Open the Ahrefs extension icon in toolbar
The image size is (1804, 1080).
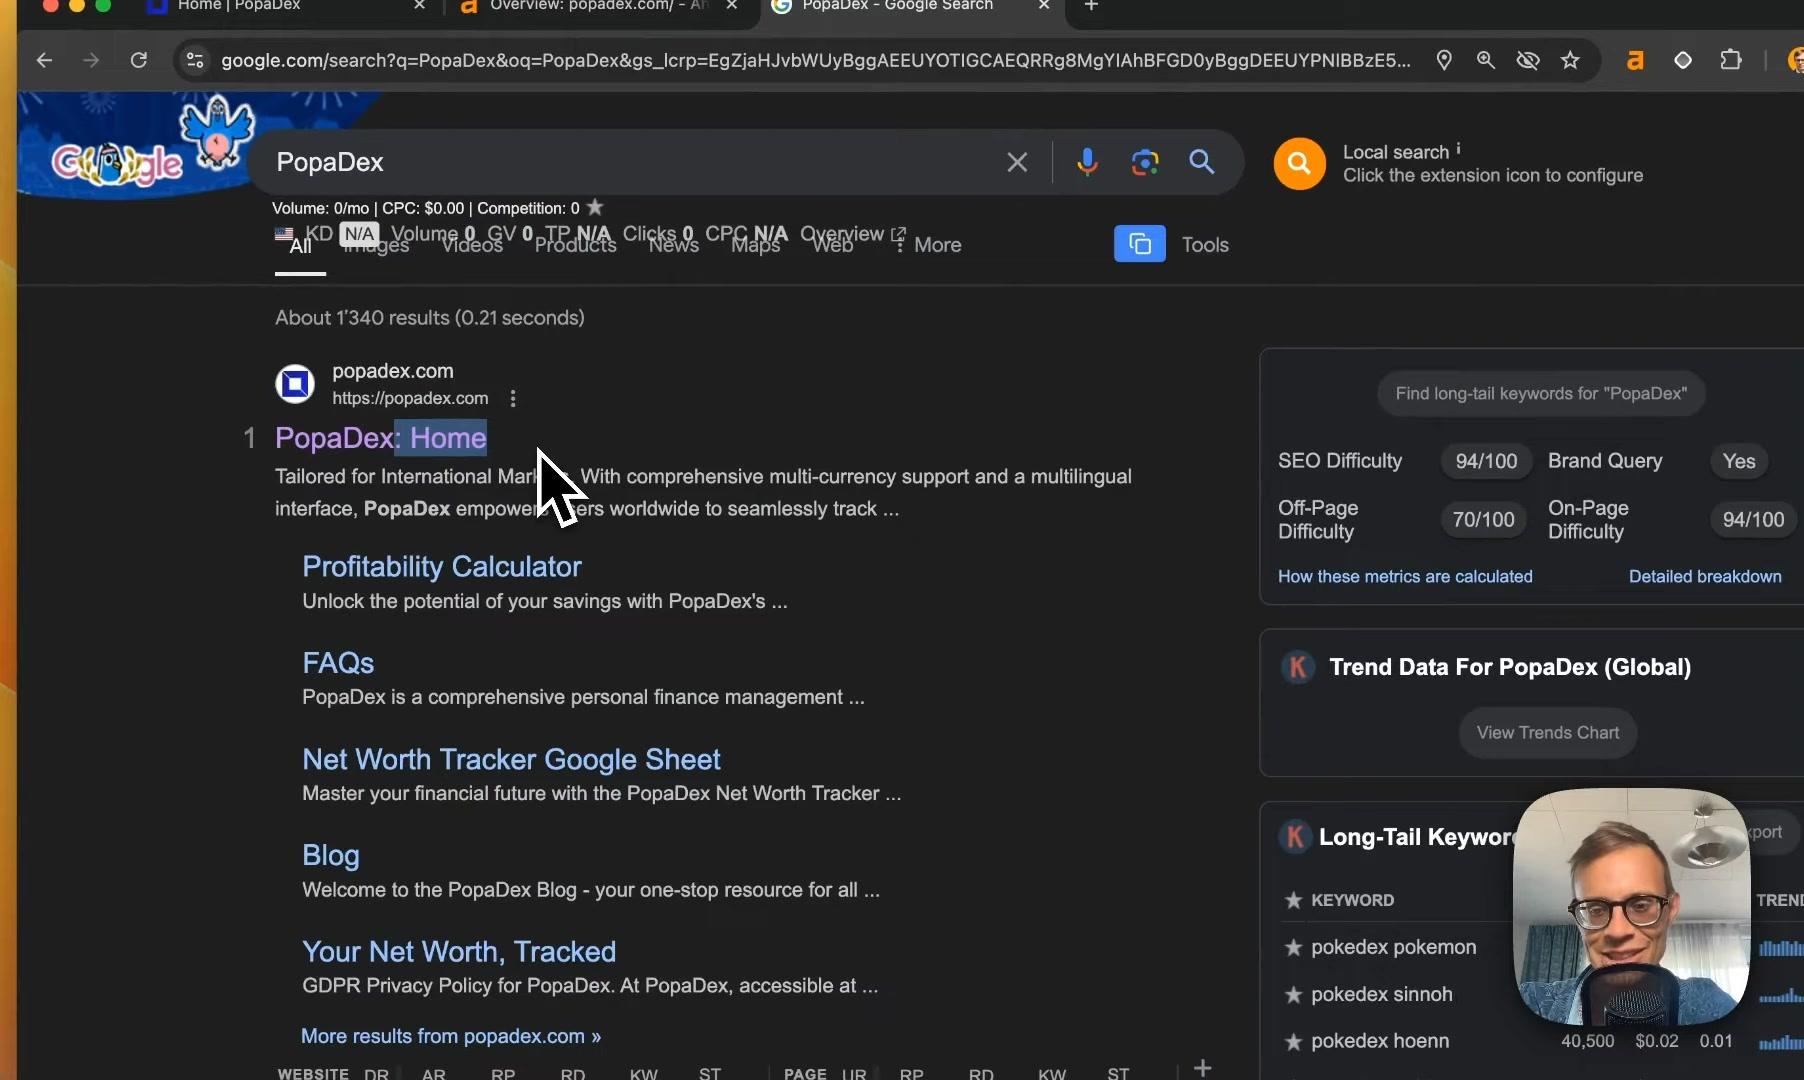point(1635,61)
